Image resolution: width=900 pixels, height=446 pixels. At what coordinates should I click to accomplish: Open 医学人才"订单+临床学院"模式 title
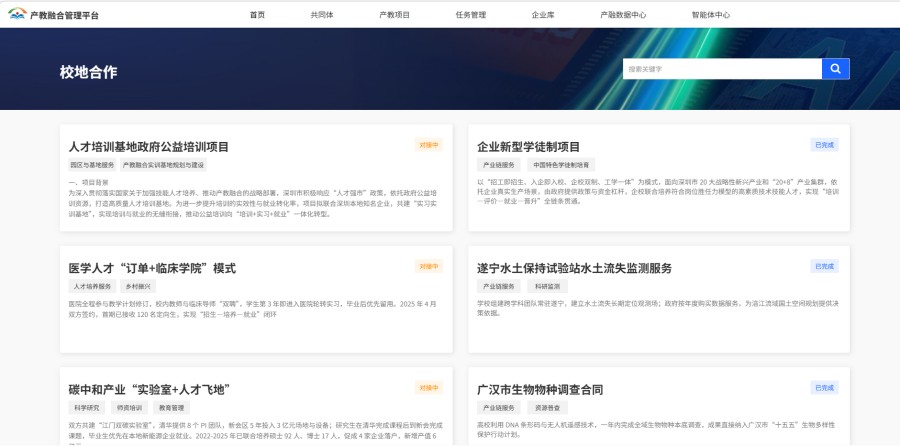[152, 269]
